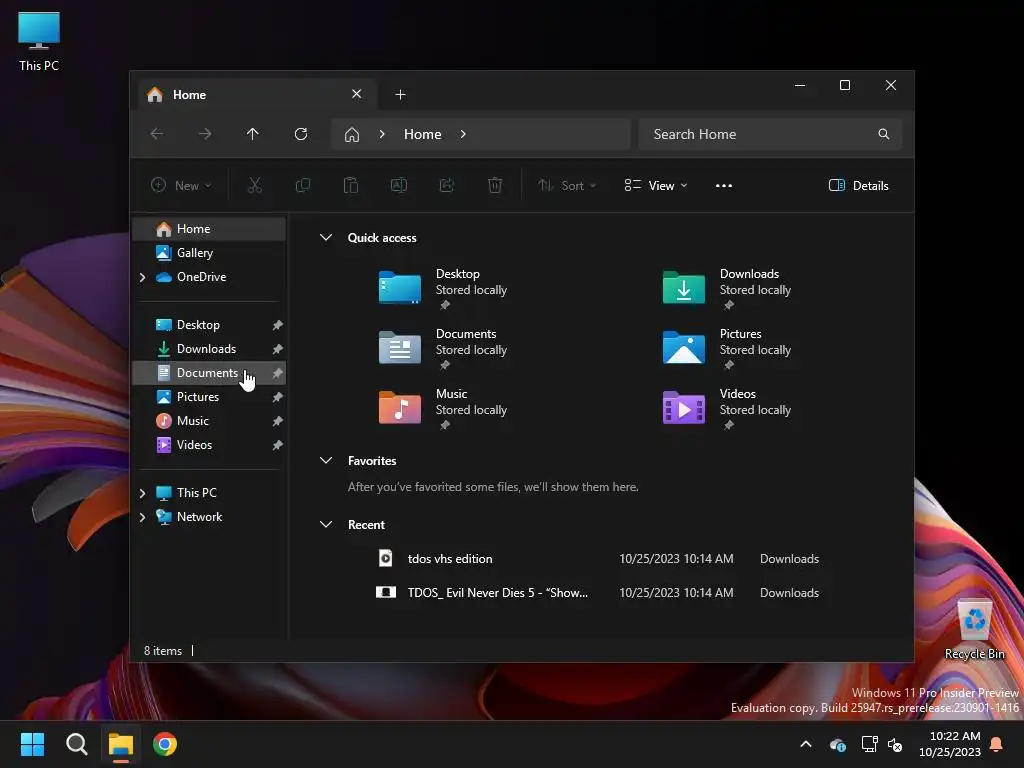The image size is (1024, 768).
Task: Select Videos in navigation pane
Action: [209, 445]
